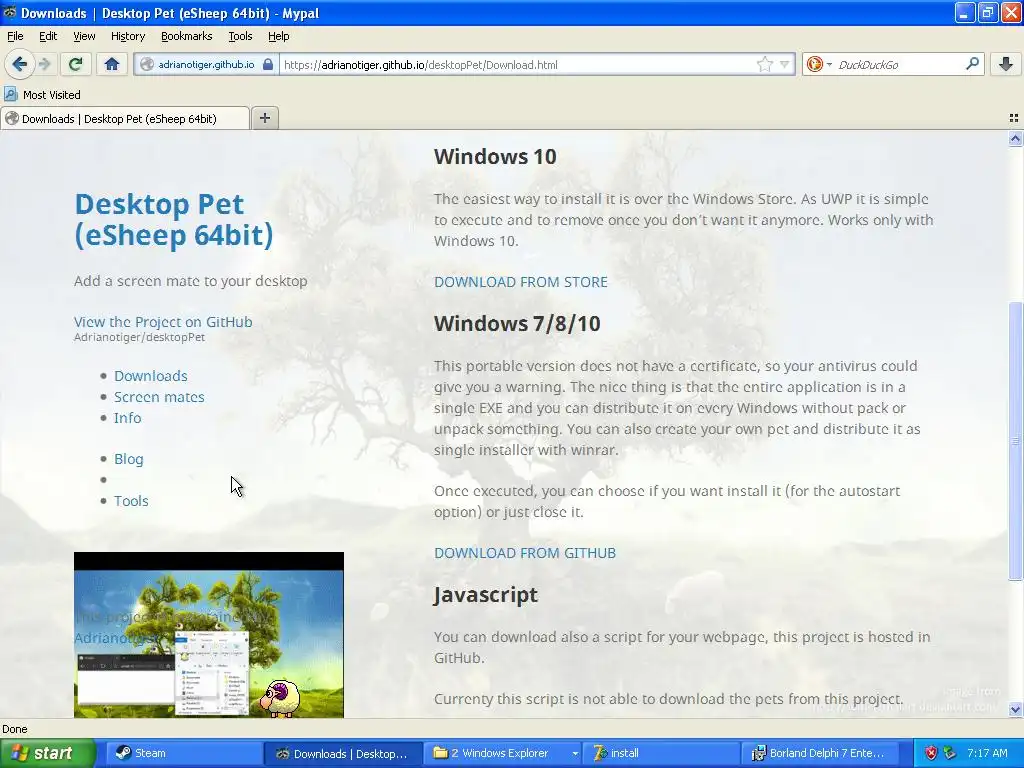Viewport: 1024px width, 768px height.
Task: Click the vertical scrollbar thumb
Action: [1015, 441]
